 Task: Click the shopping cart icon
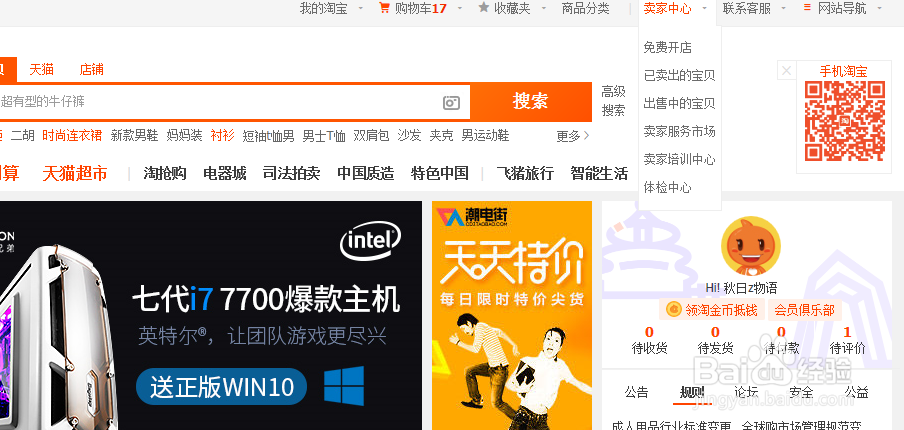[384, 8]
